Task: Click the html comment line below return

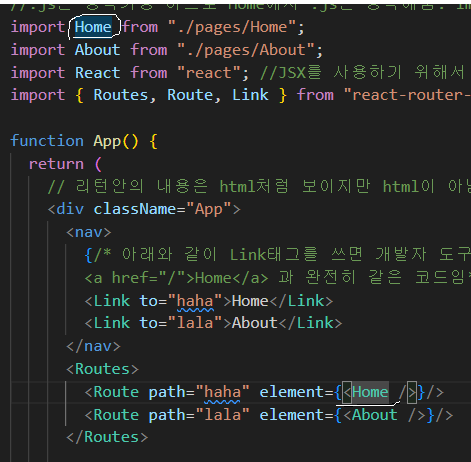Action: pyautogui.click(x=259, y=186)
